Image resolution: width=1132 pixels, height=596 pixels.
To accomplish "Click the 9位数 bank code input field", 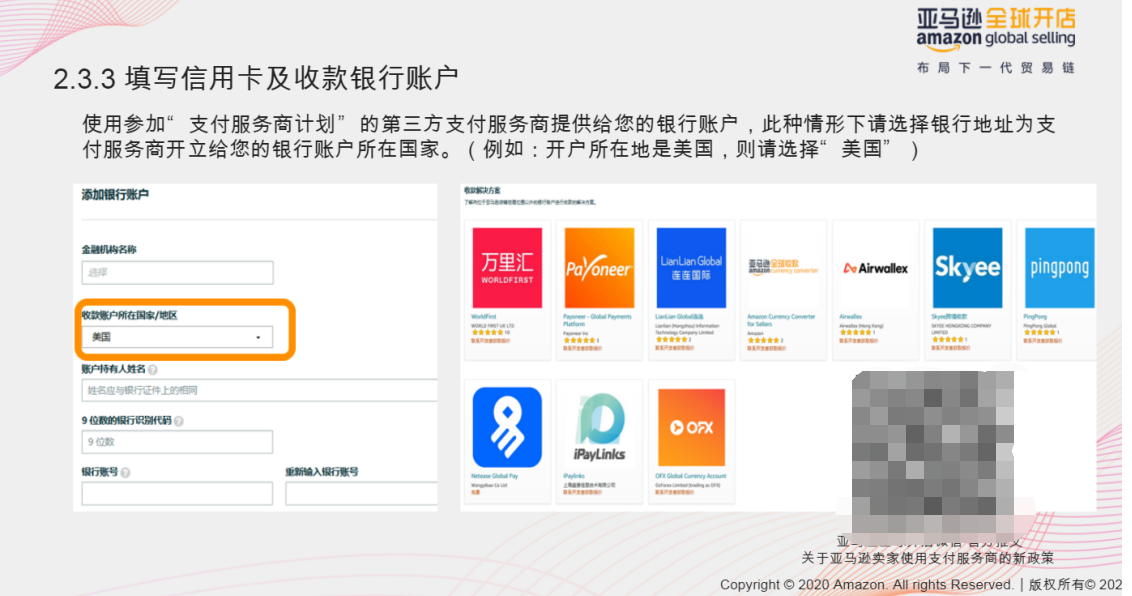I will (x=177, y=441).
